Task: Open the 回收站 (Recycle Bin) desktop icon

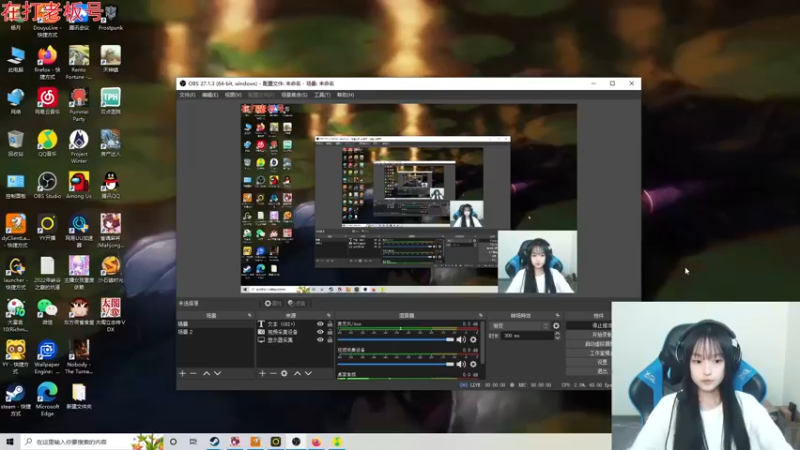Action: tap(15, 143)
